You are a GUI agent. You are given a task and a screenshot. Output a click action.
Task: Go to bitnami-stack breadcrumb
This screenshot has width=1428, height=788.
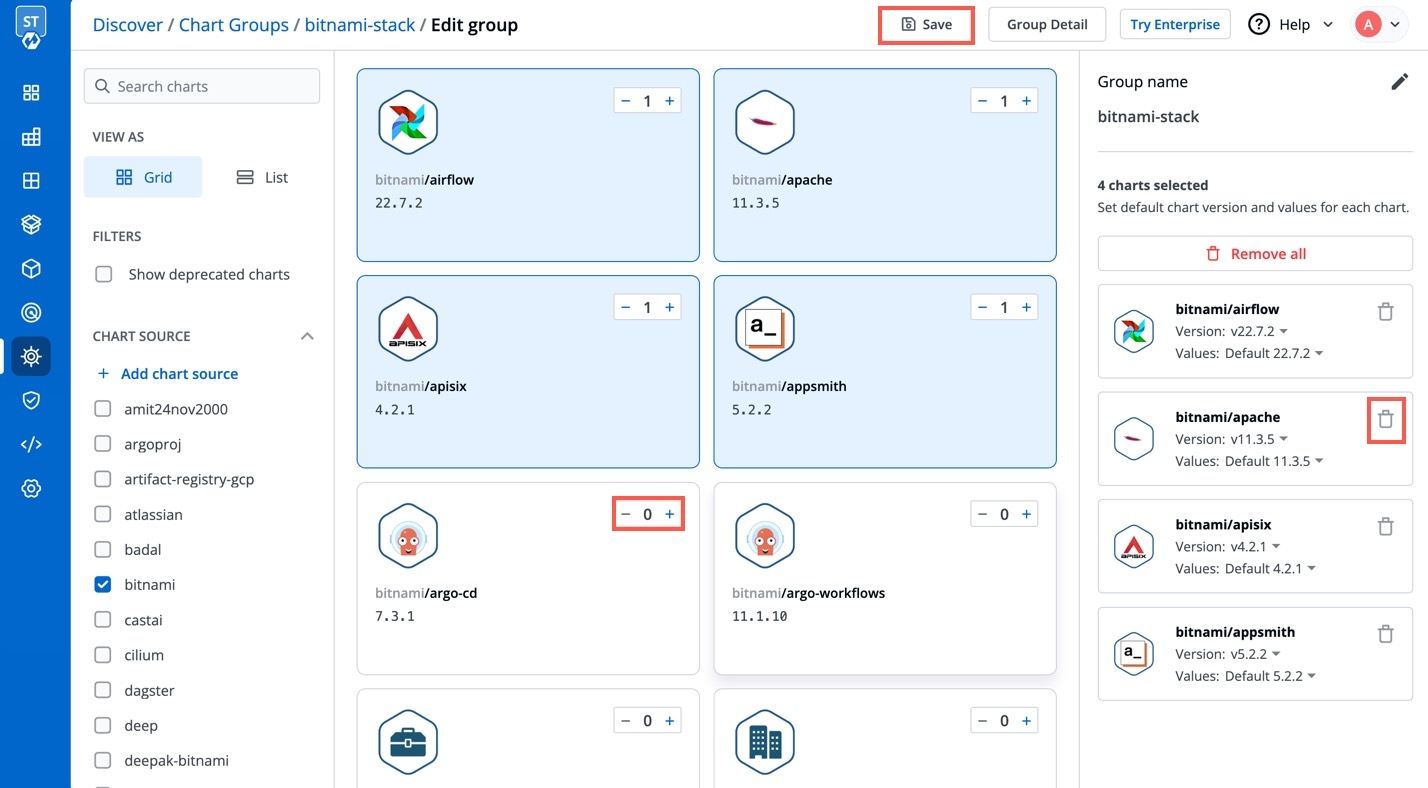360,25
